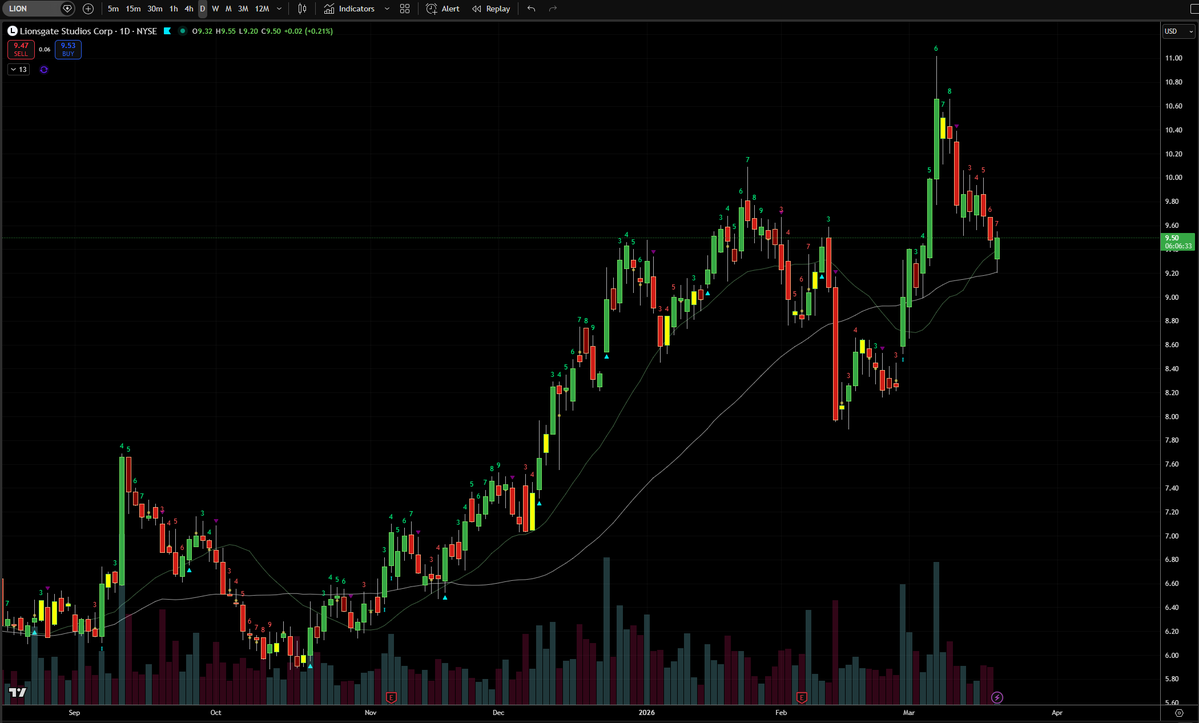Viewport: 1199px width, 723px height.
Task: Click the H9.55 high value
Action: pos(226,31)
